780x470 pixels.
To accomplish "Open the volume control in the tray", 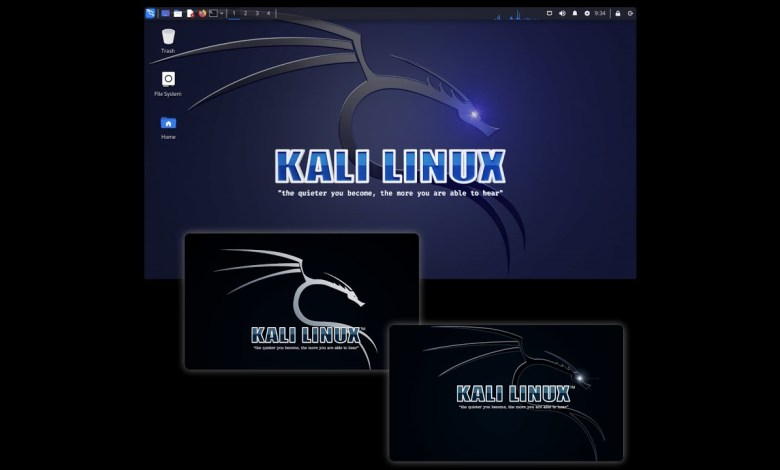I will tap(562, 13).
